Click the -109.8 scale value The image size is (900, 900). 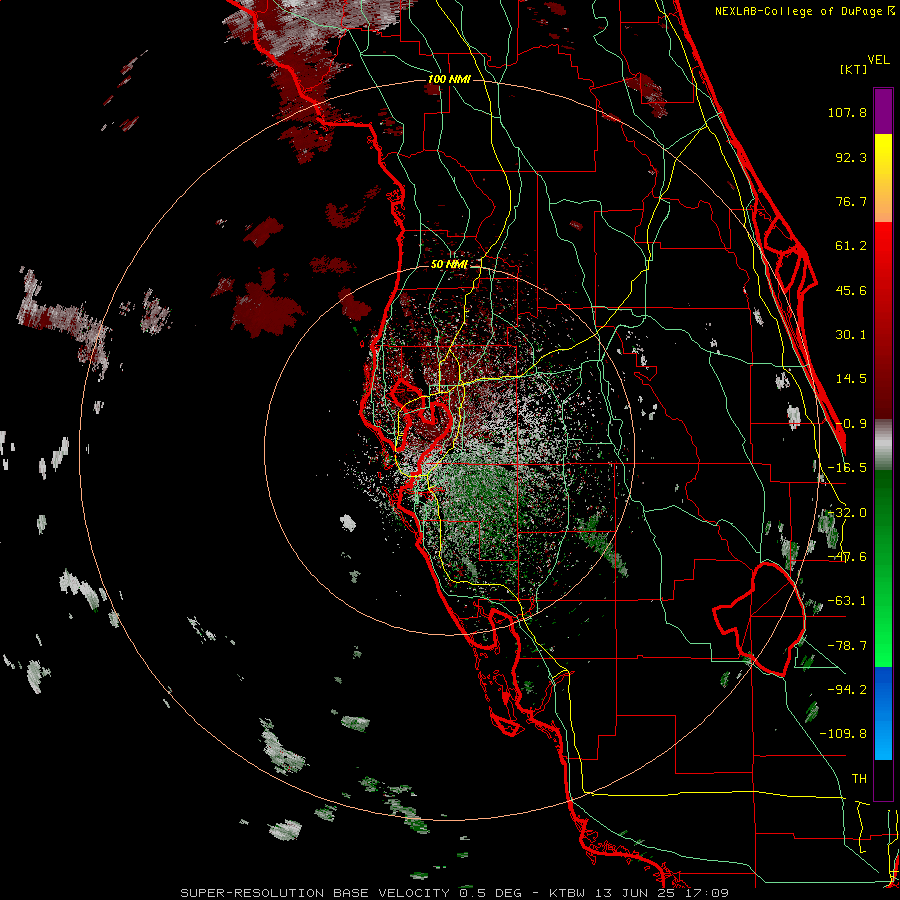tap(843, 734)
